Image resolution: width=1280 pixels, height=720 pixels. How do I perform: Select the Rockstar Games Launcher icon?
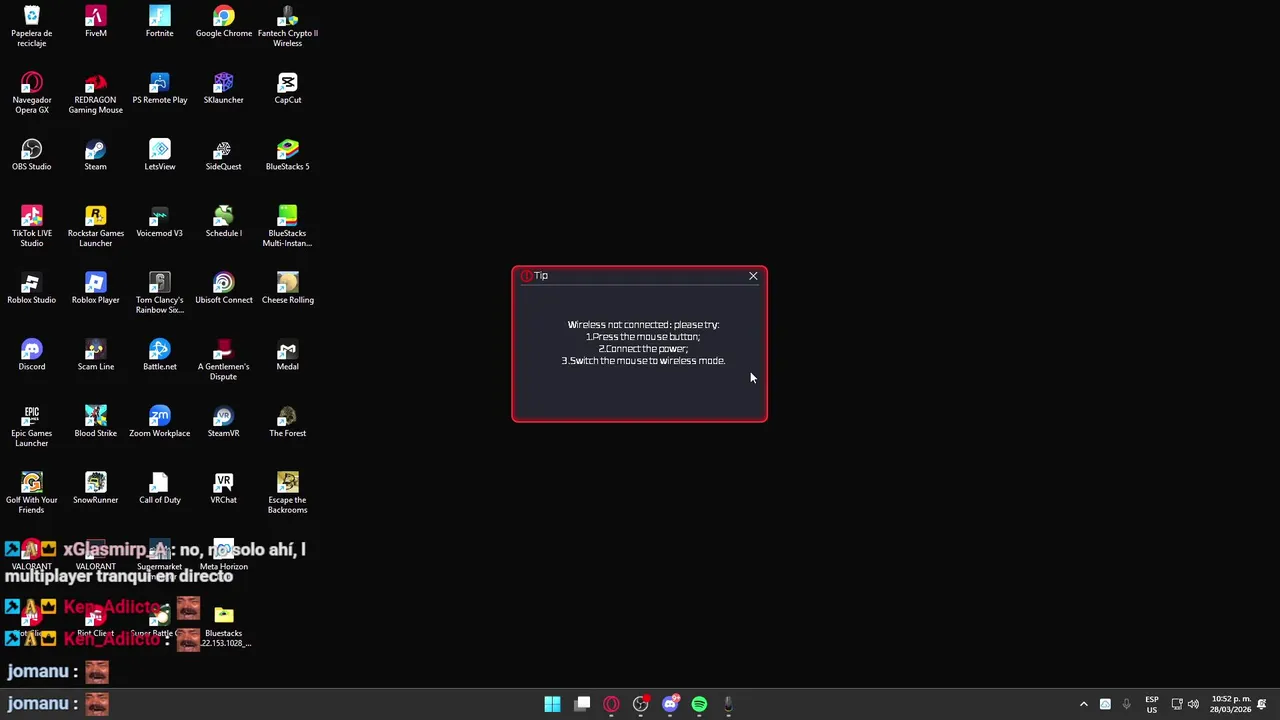[x=95, y=226]
